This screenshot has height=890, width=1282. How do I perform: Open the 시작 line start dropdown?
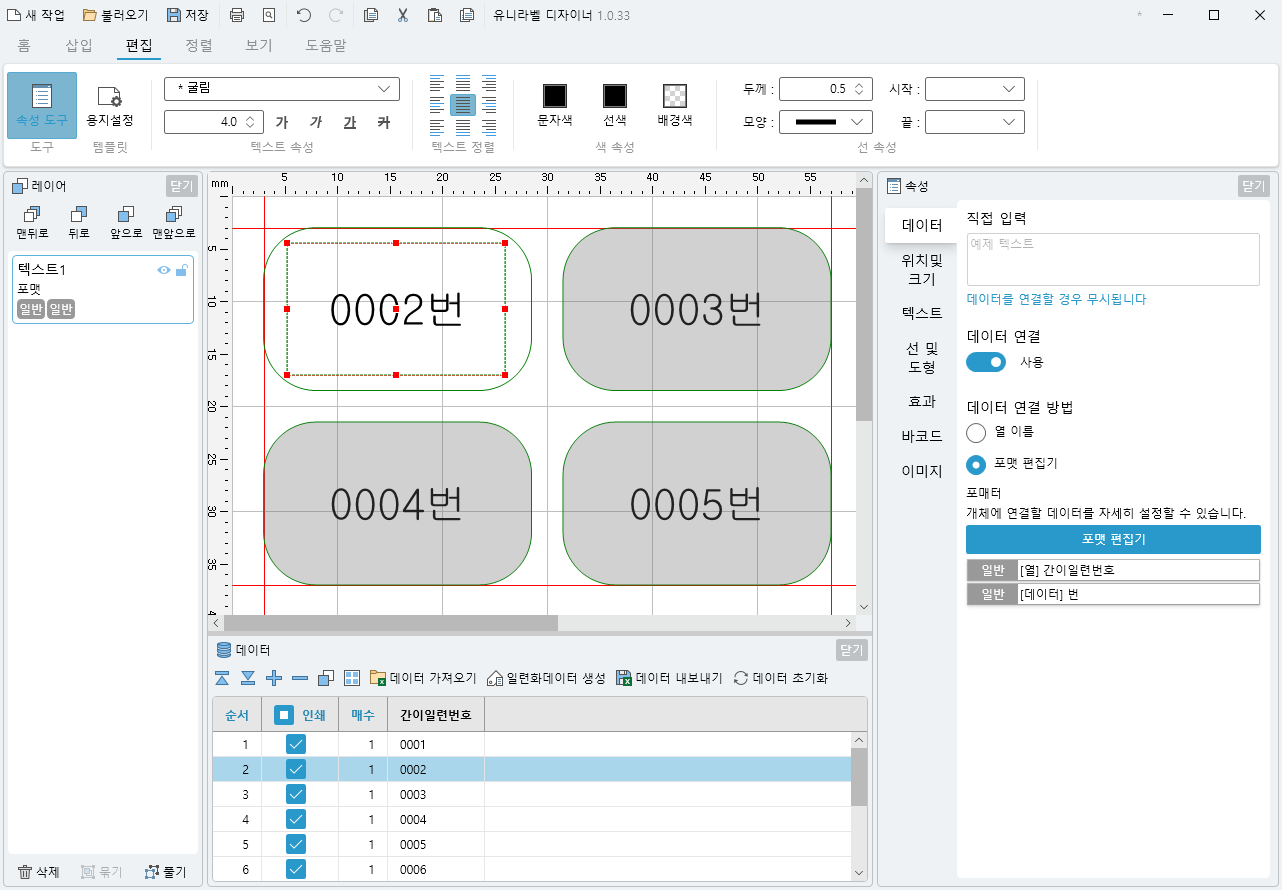[974, 89]
